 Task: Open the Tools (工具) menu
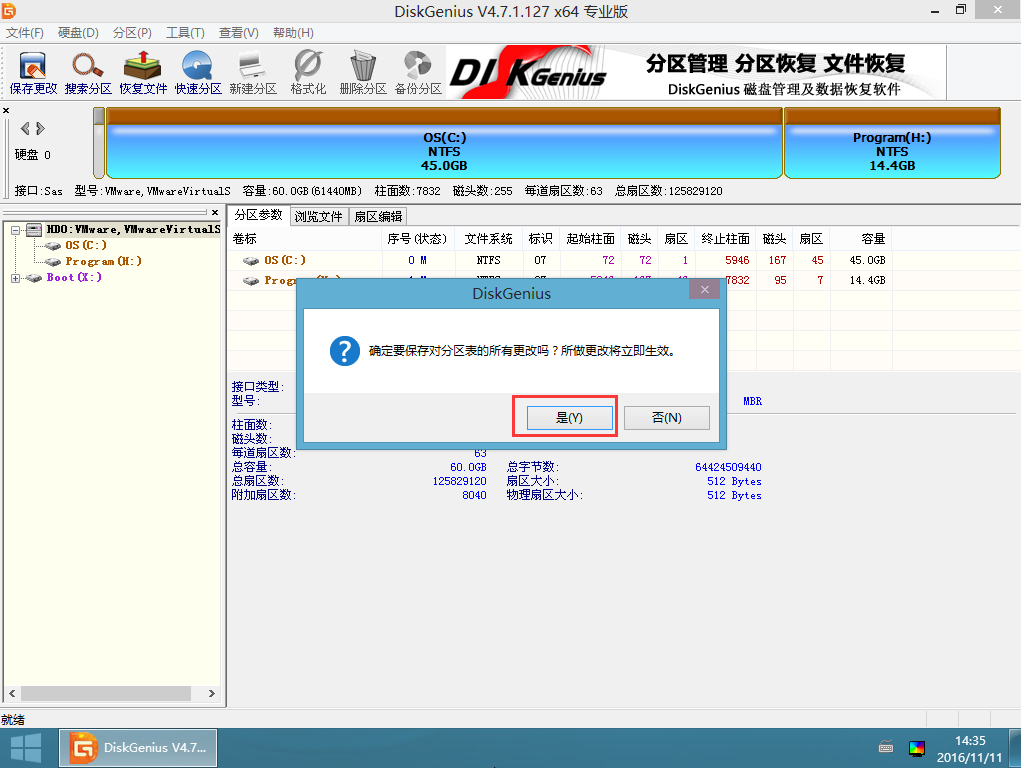coord(185,33)
